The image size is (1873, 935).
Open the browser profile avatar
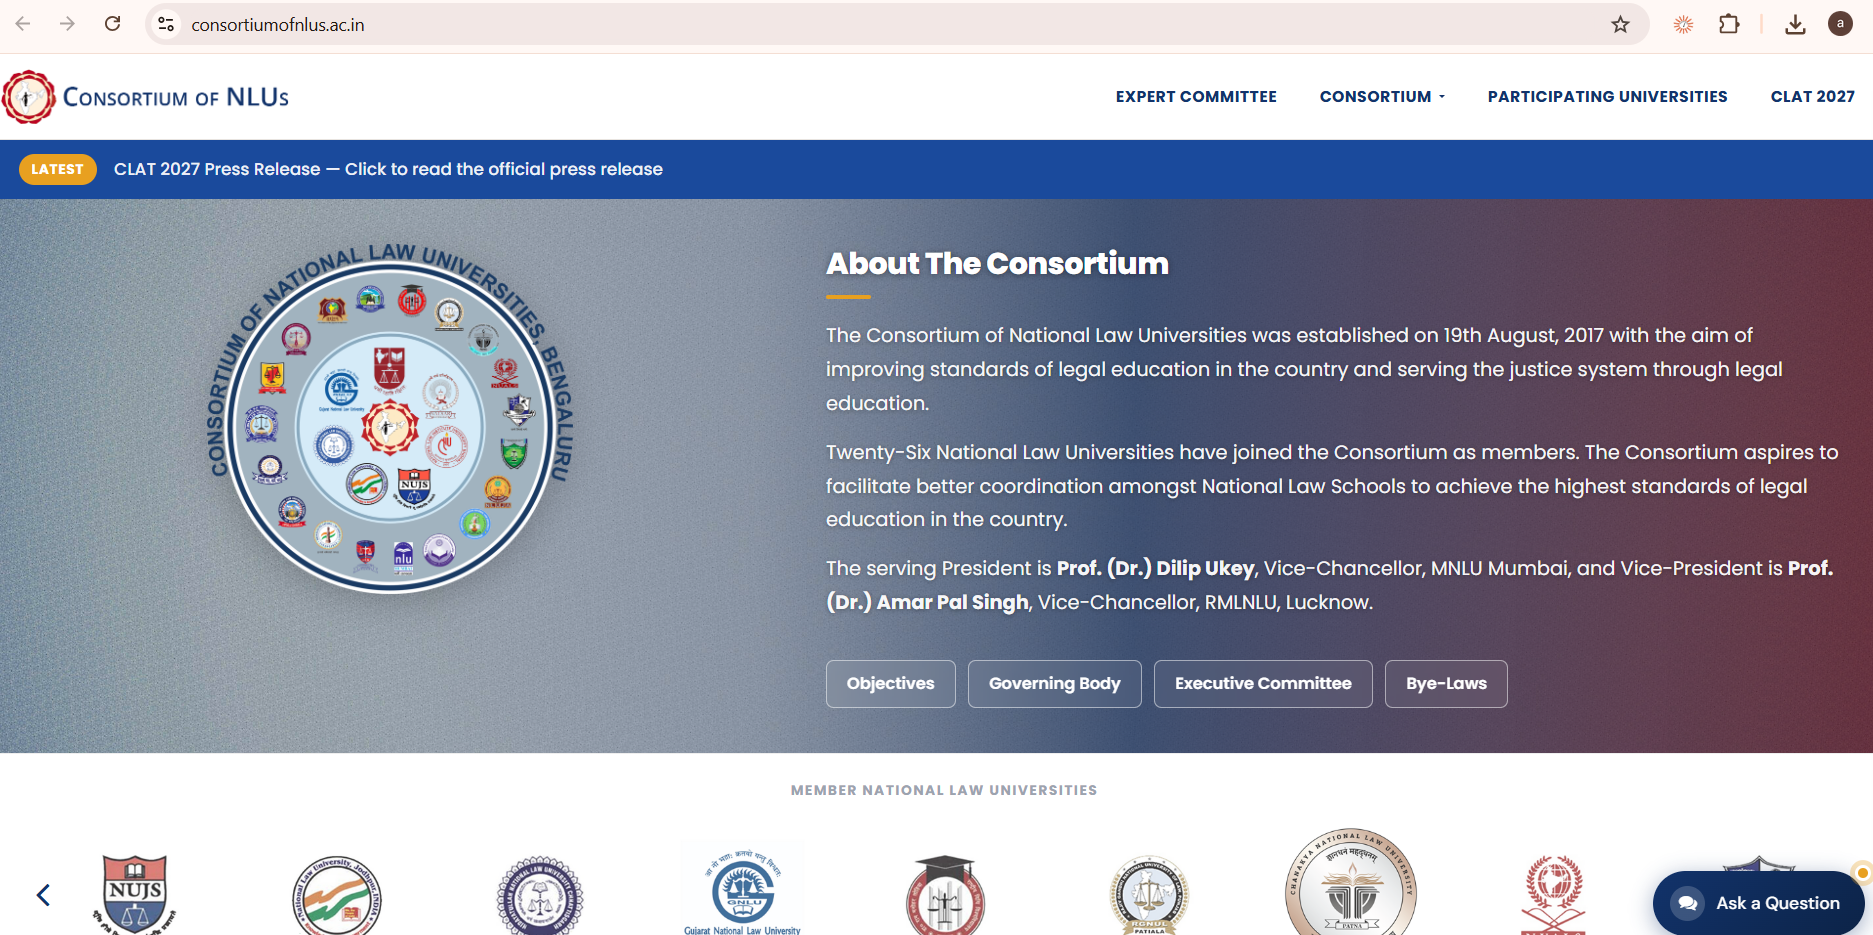click(1840, 24)
